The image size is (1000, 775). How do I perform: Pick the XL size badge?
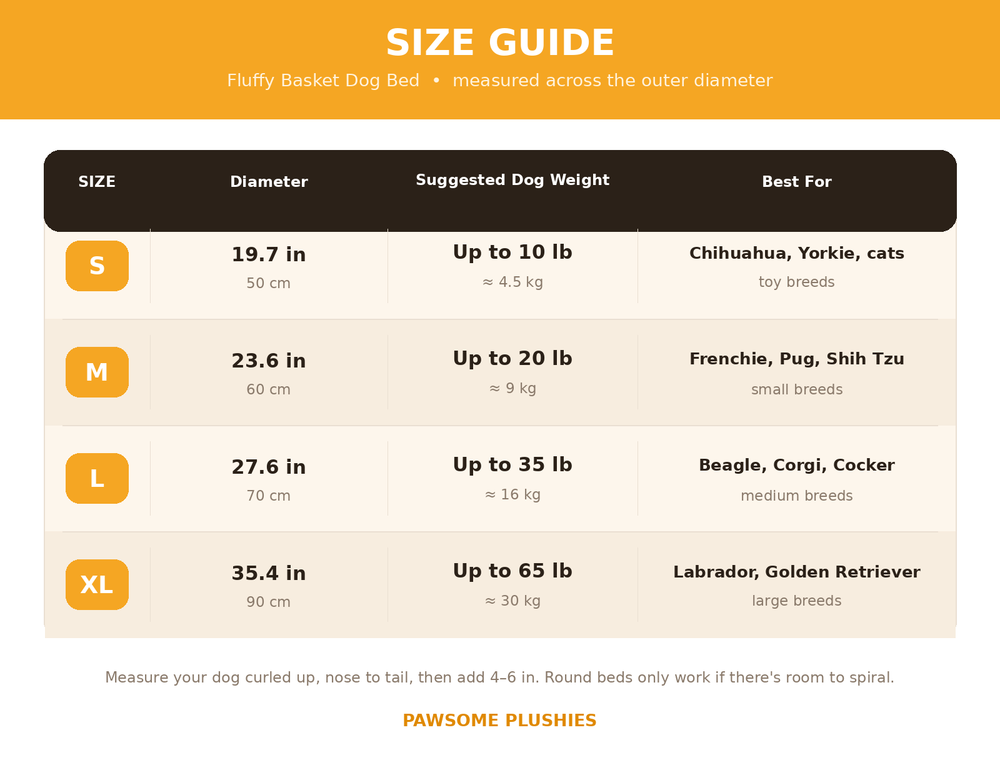(x=97, y=584)
